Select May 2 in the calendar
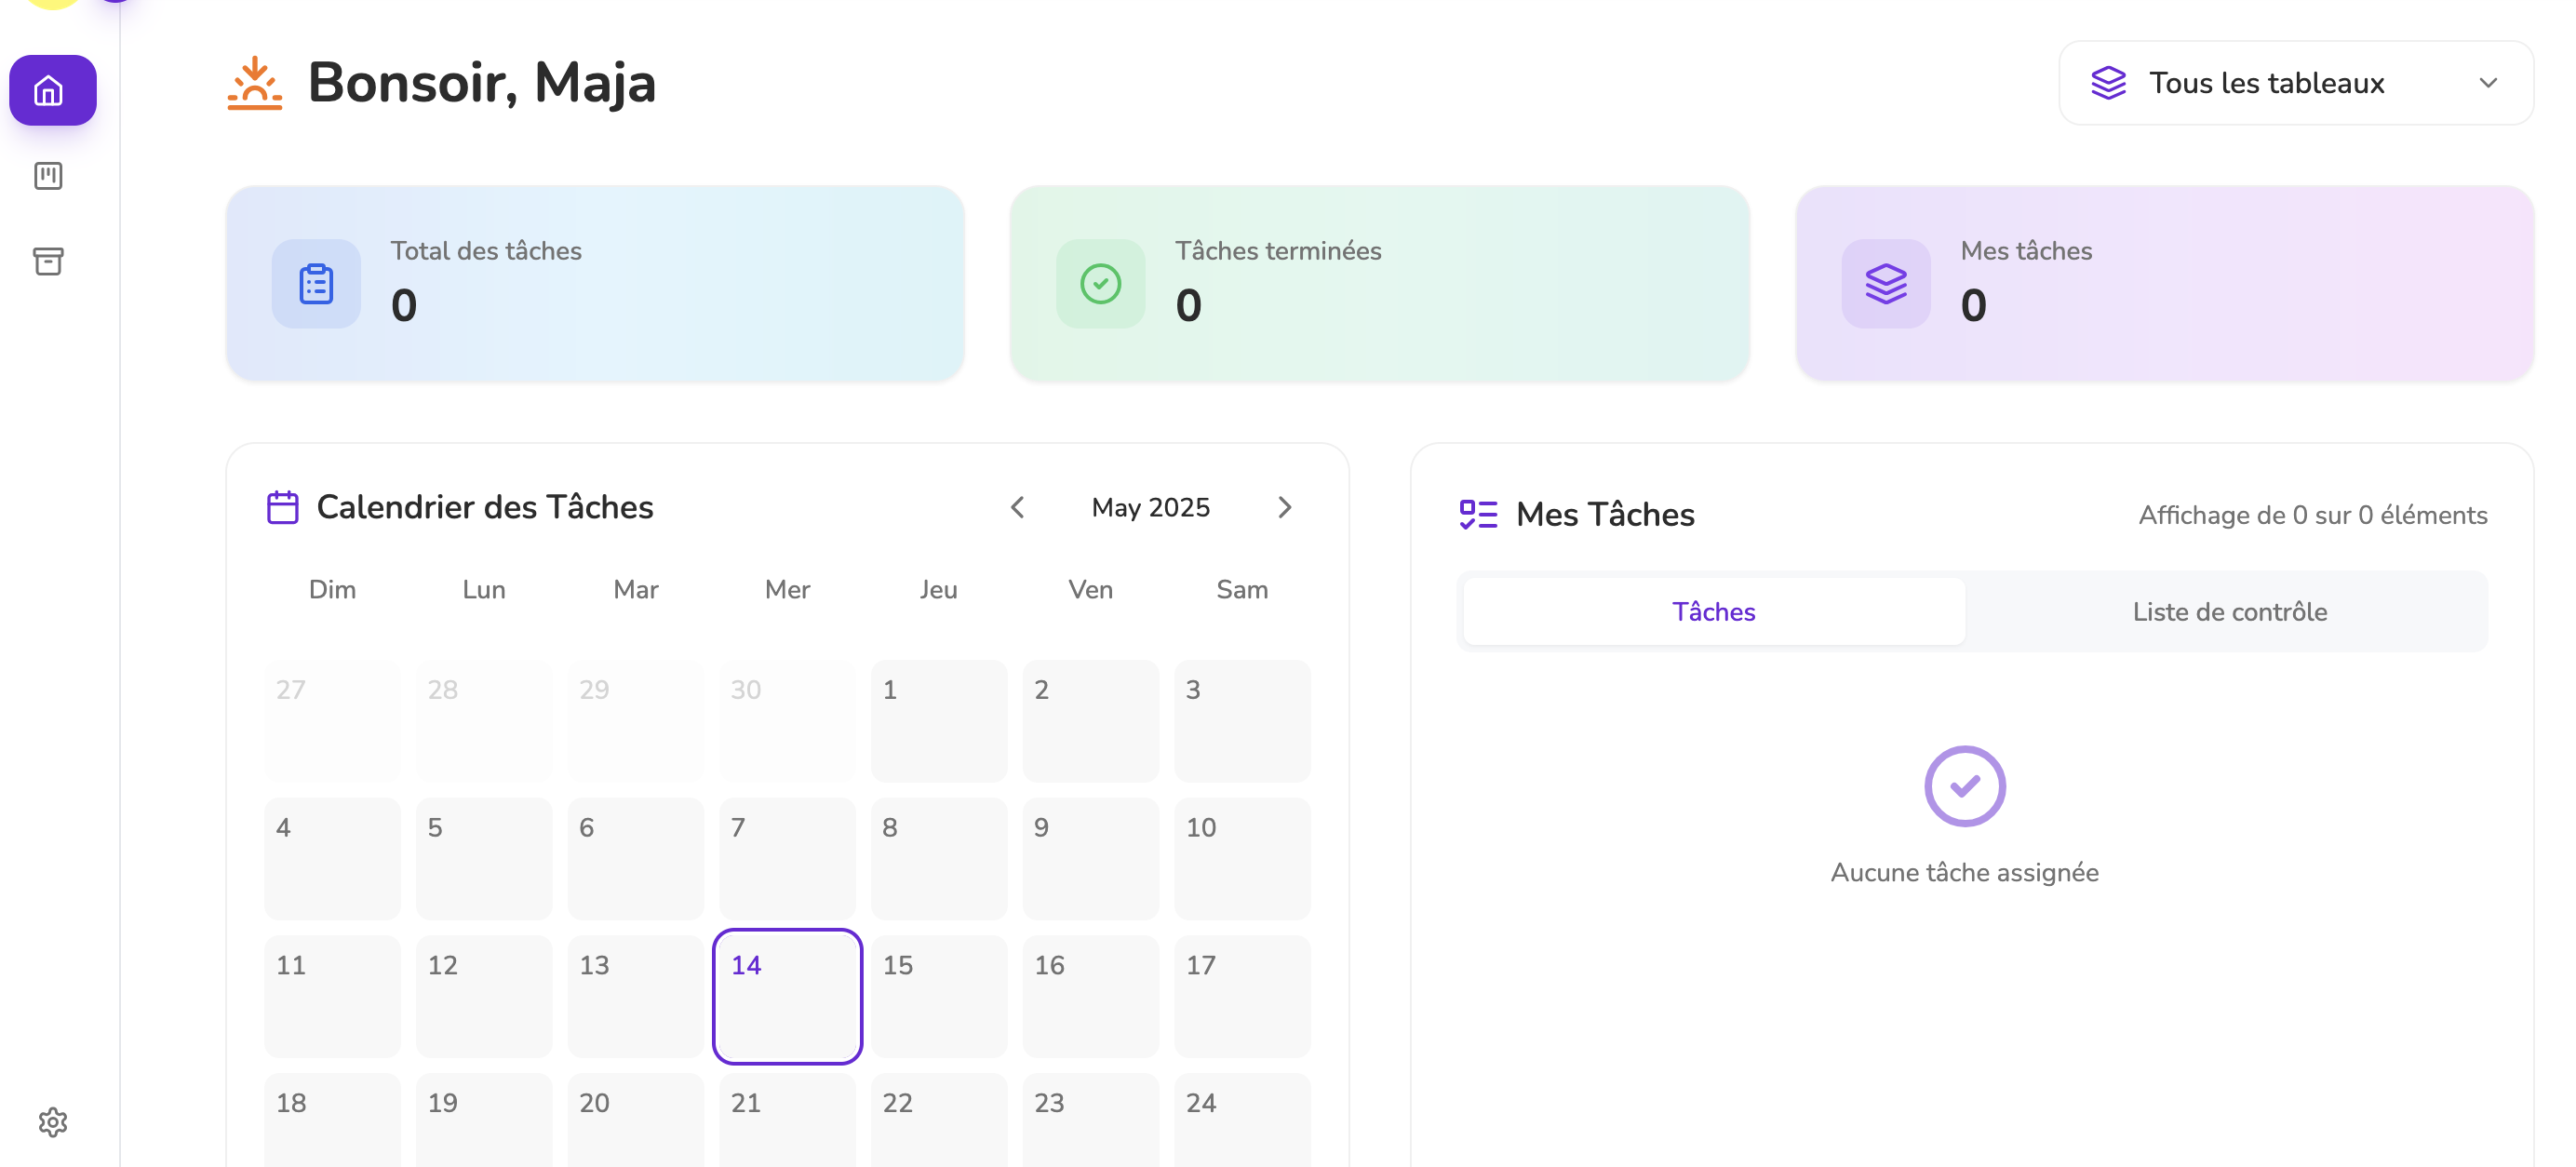The width and height of the screenshot is (2576, 1167). click(x=1091, y=721)
